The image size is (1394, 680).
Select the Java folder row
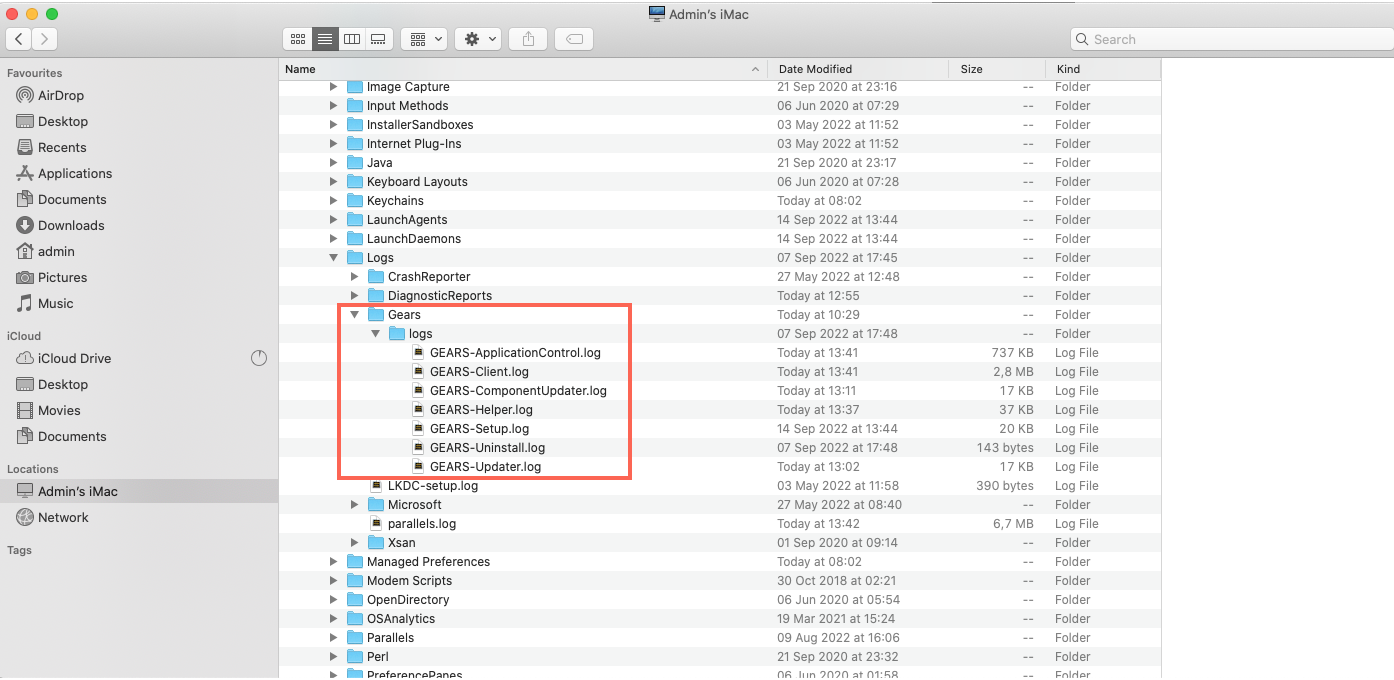[x=720, y=163]
